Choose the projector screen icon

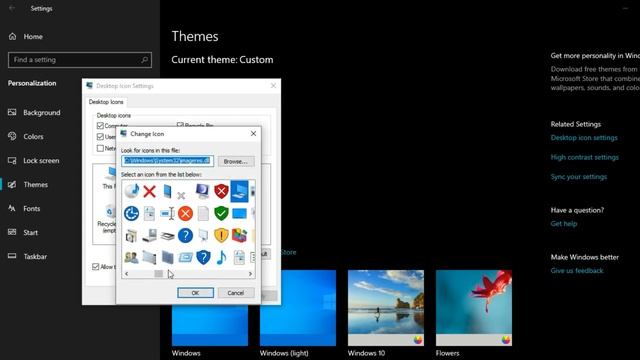[203, 236]
